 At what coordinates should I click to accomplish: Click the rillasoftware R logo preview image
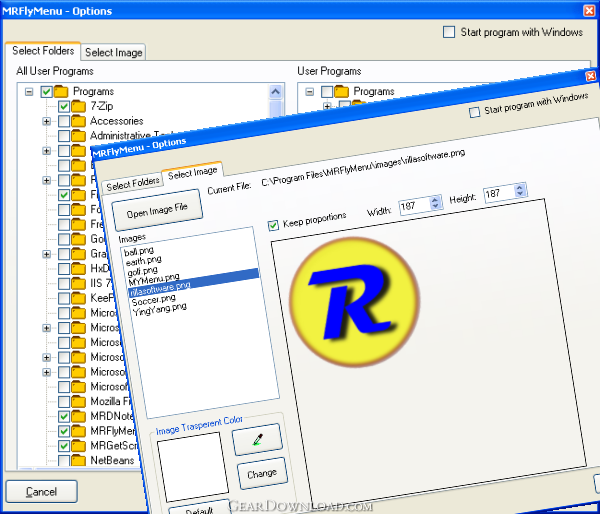click(x=354, y=302)
